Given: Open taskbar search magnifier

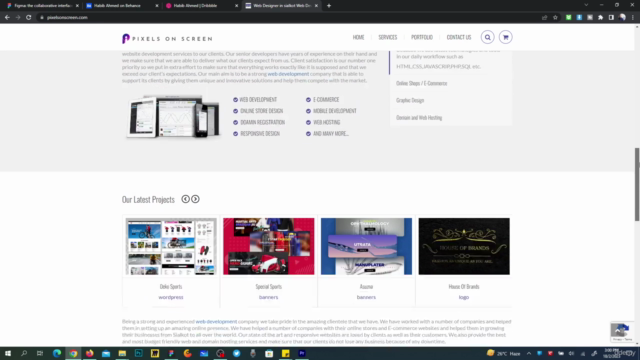Looking at the screenshot, I should click(x=24, y=353).
